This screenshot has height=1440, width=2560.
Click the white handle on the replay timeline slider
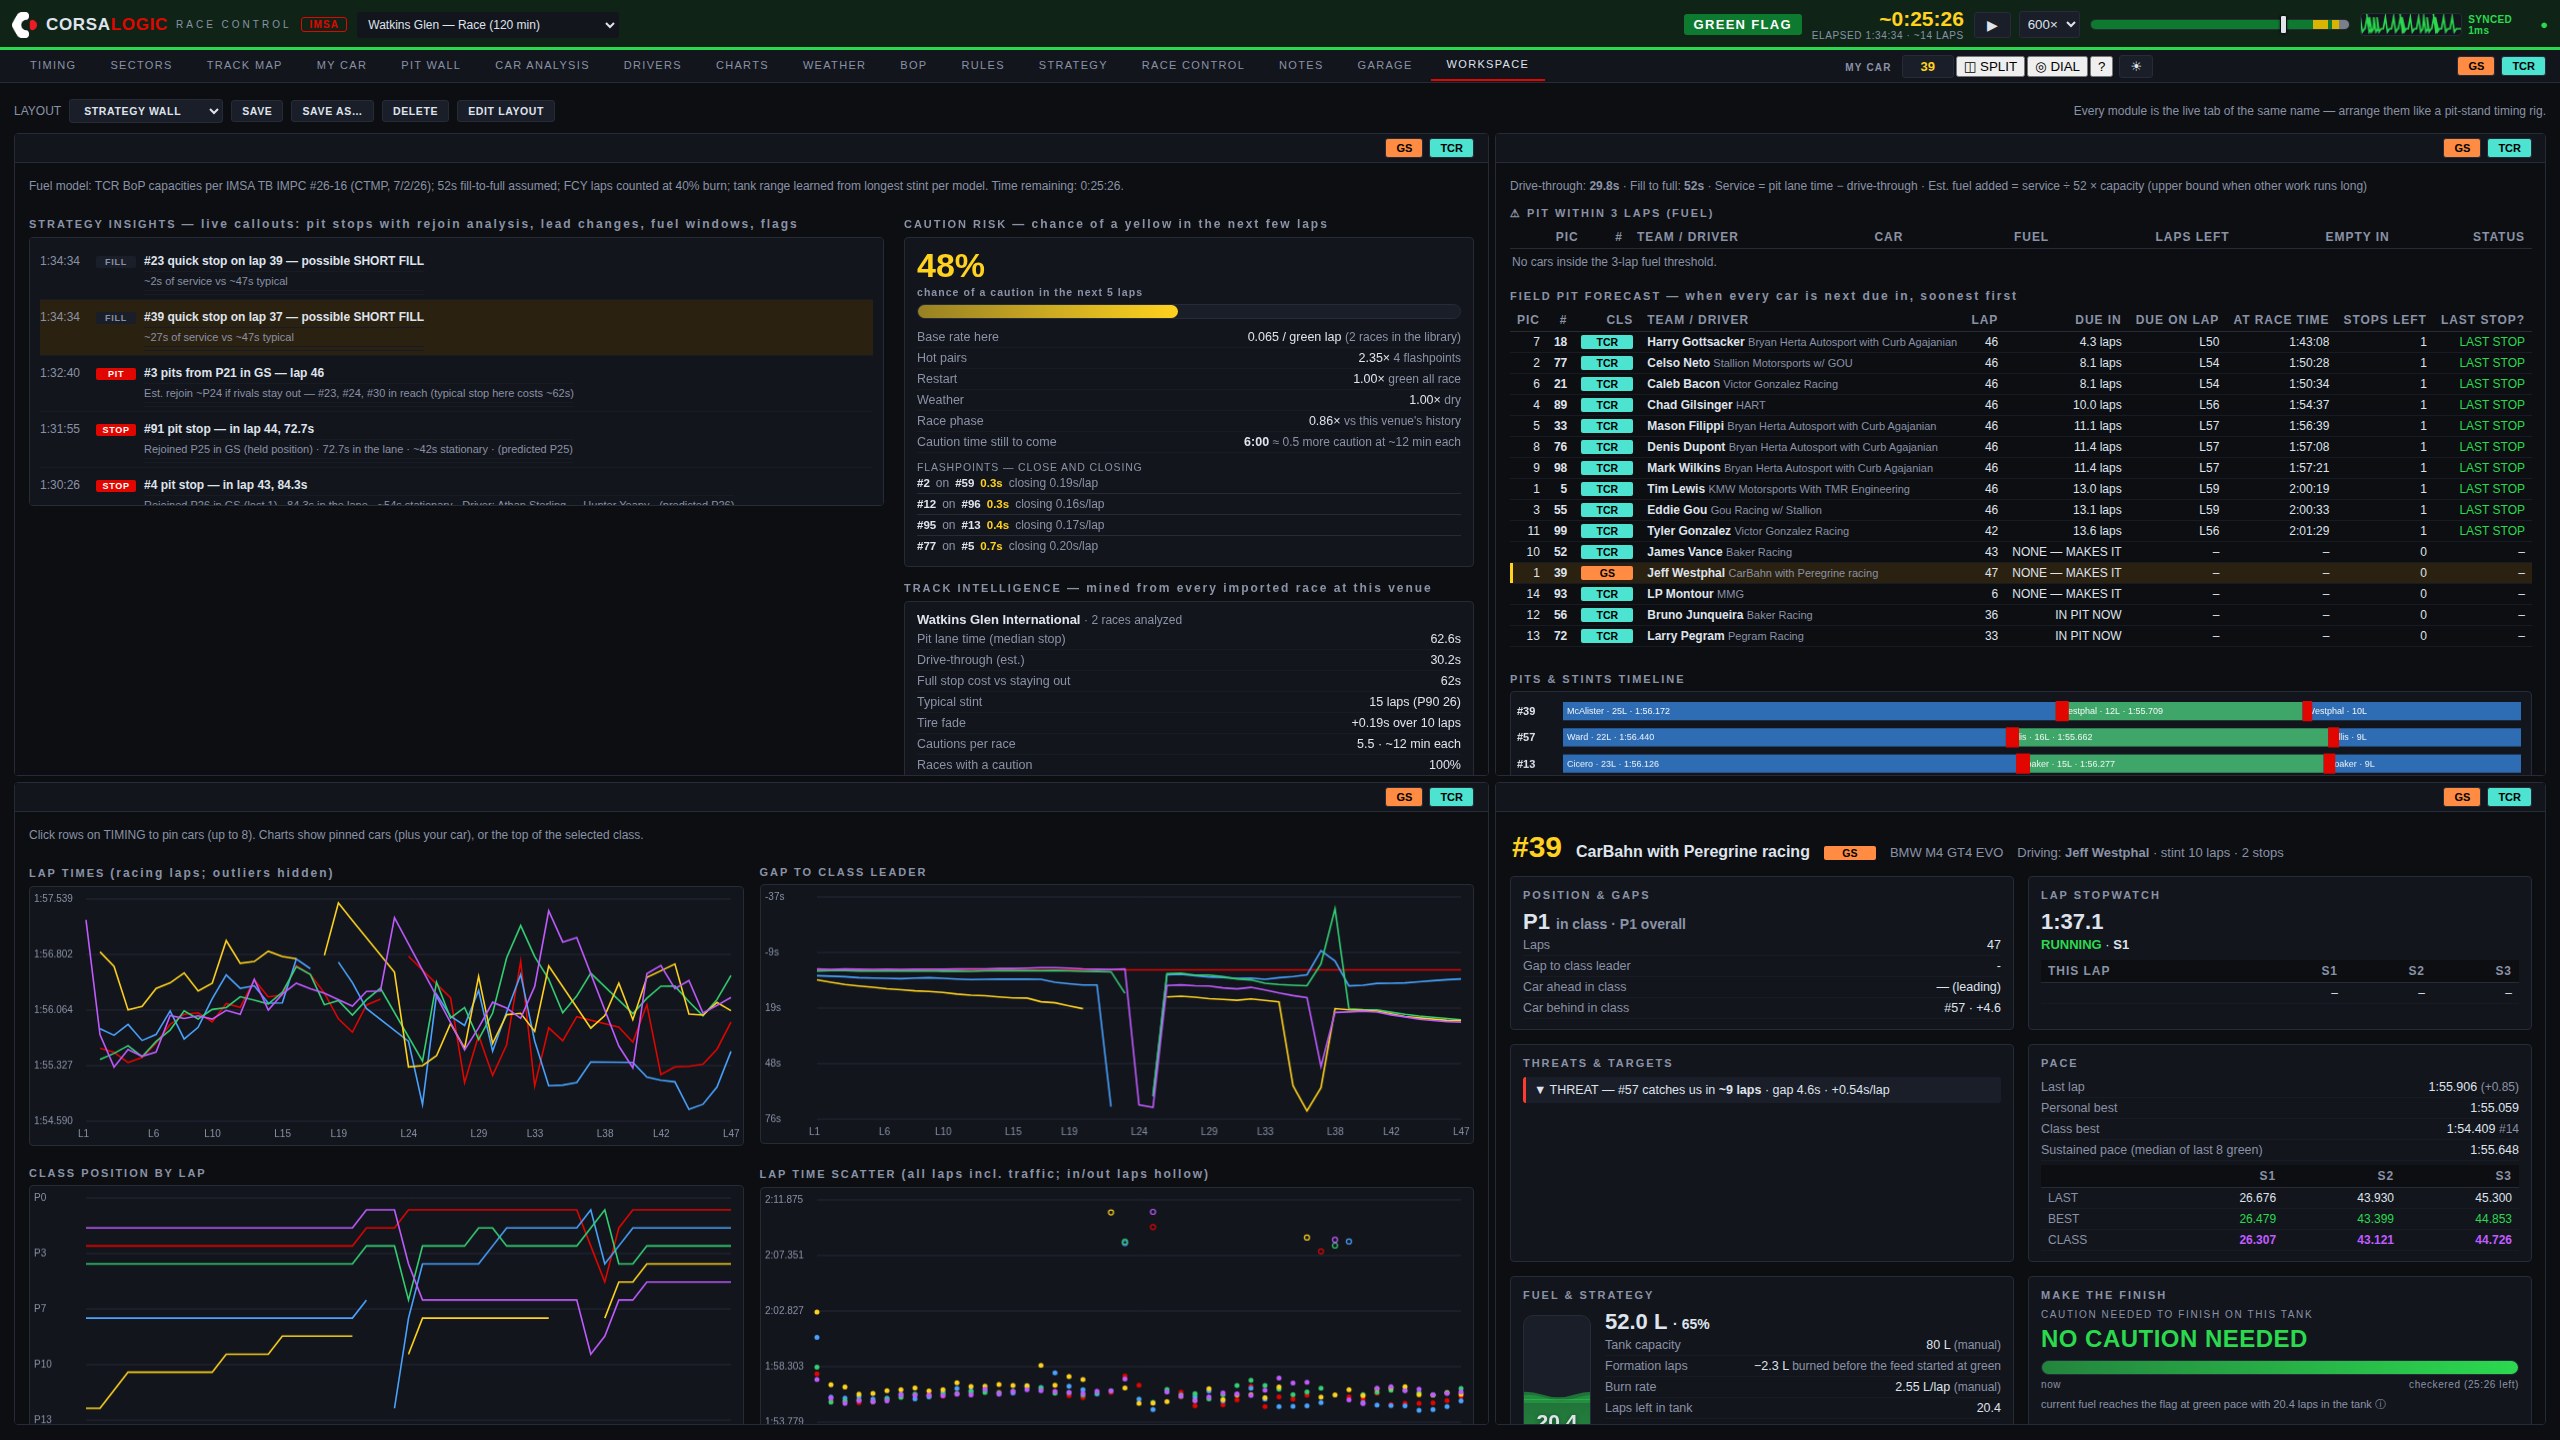coord(2283,25)
